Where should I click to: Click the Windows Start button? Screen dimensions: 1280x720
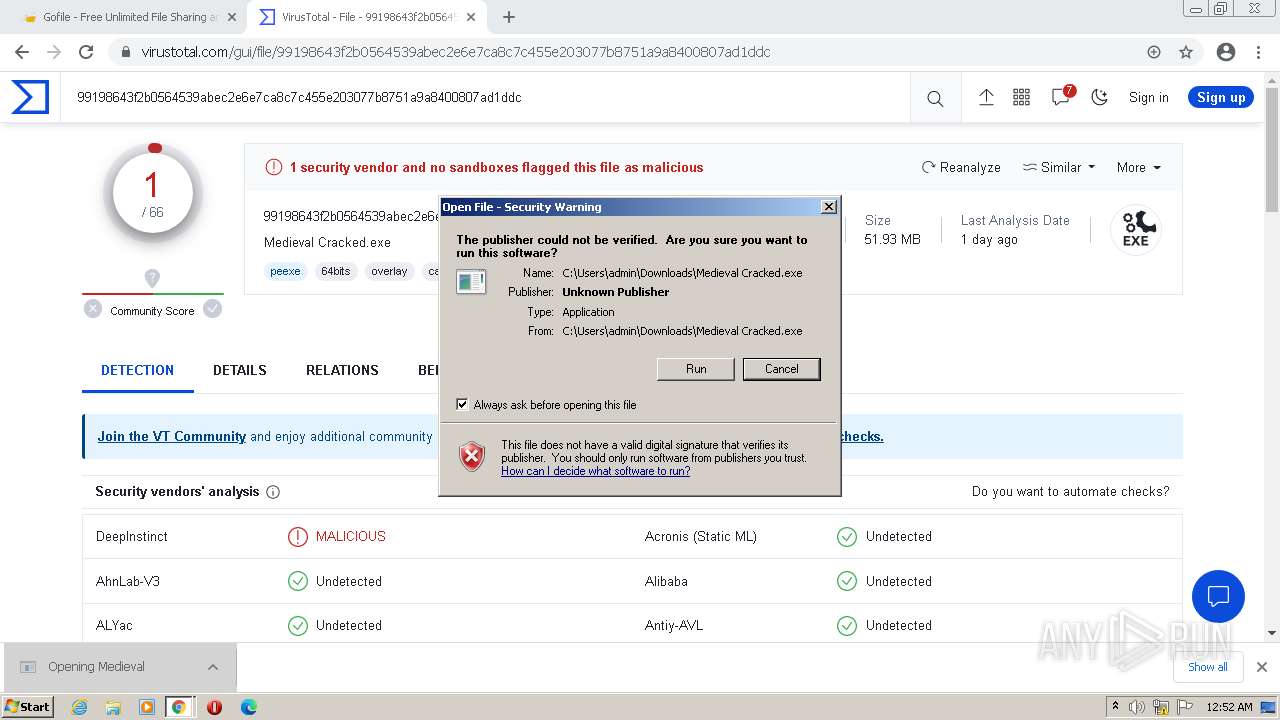28,707
